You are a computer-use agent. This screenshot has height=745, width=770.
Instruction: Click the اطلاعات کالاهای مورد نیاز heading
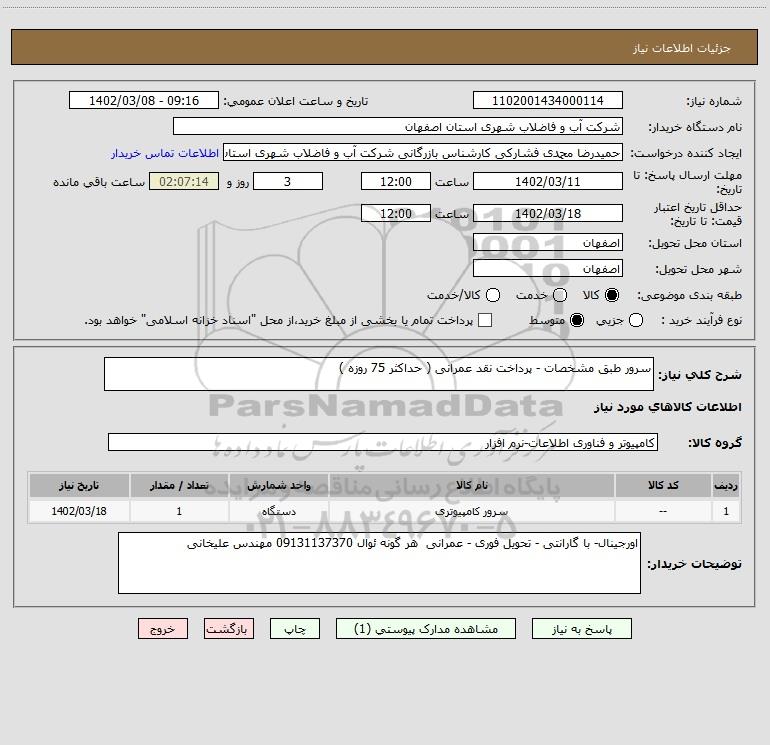pyautogui.click(x=668, y=407)
